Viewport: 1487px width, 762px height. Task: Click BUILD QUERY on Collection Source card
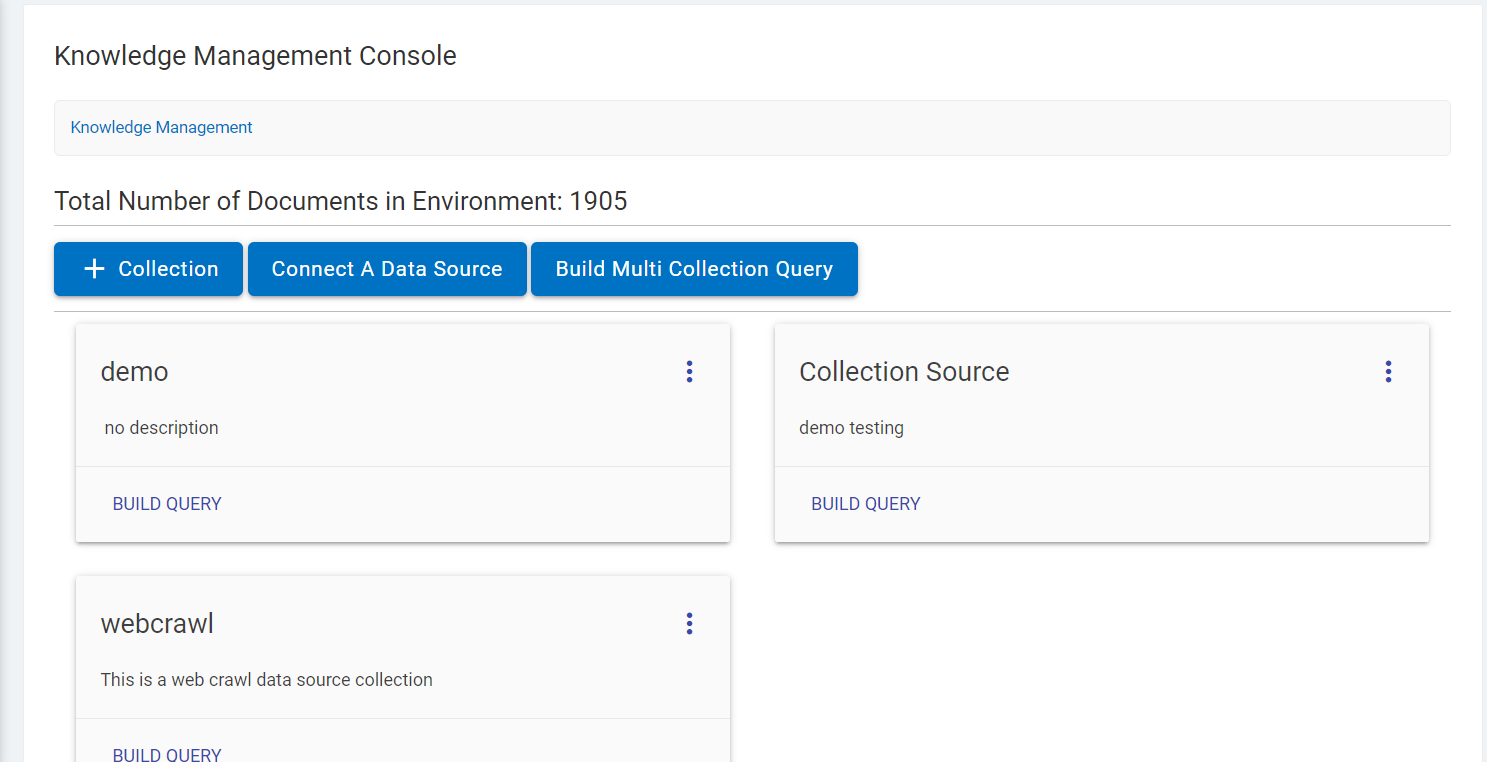click(866, 504)
